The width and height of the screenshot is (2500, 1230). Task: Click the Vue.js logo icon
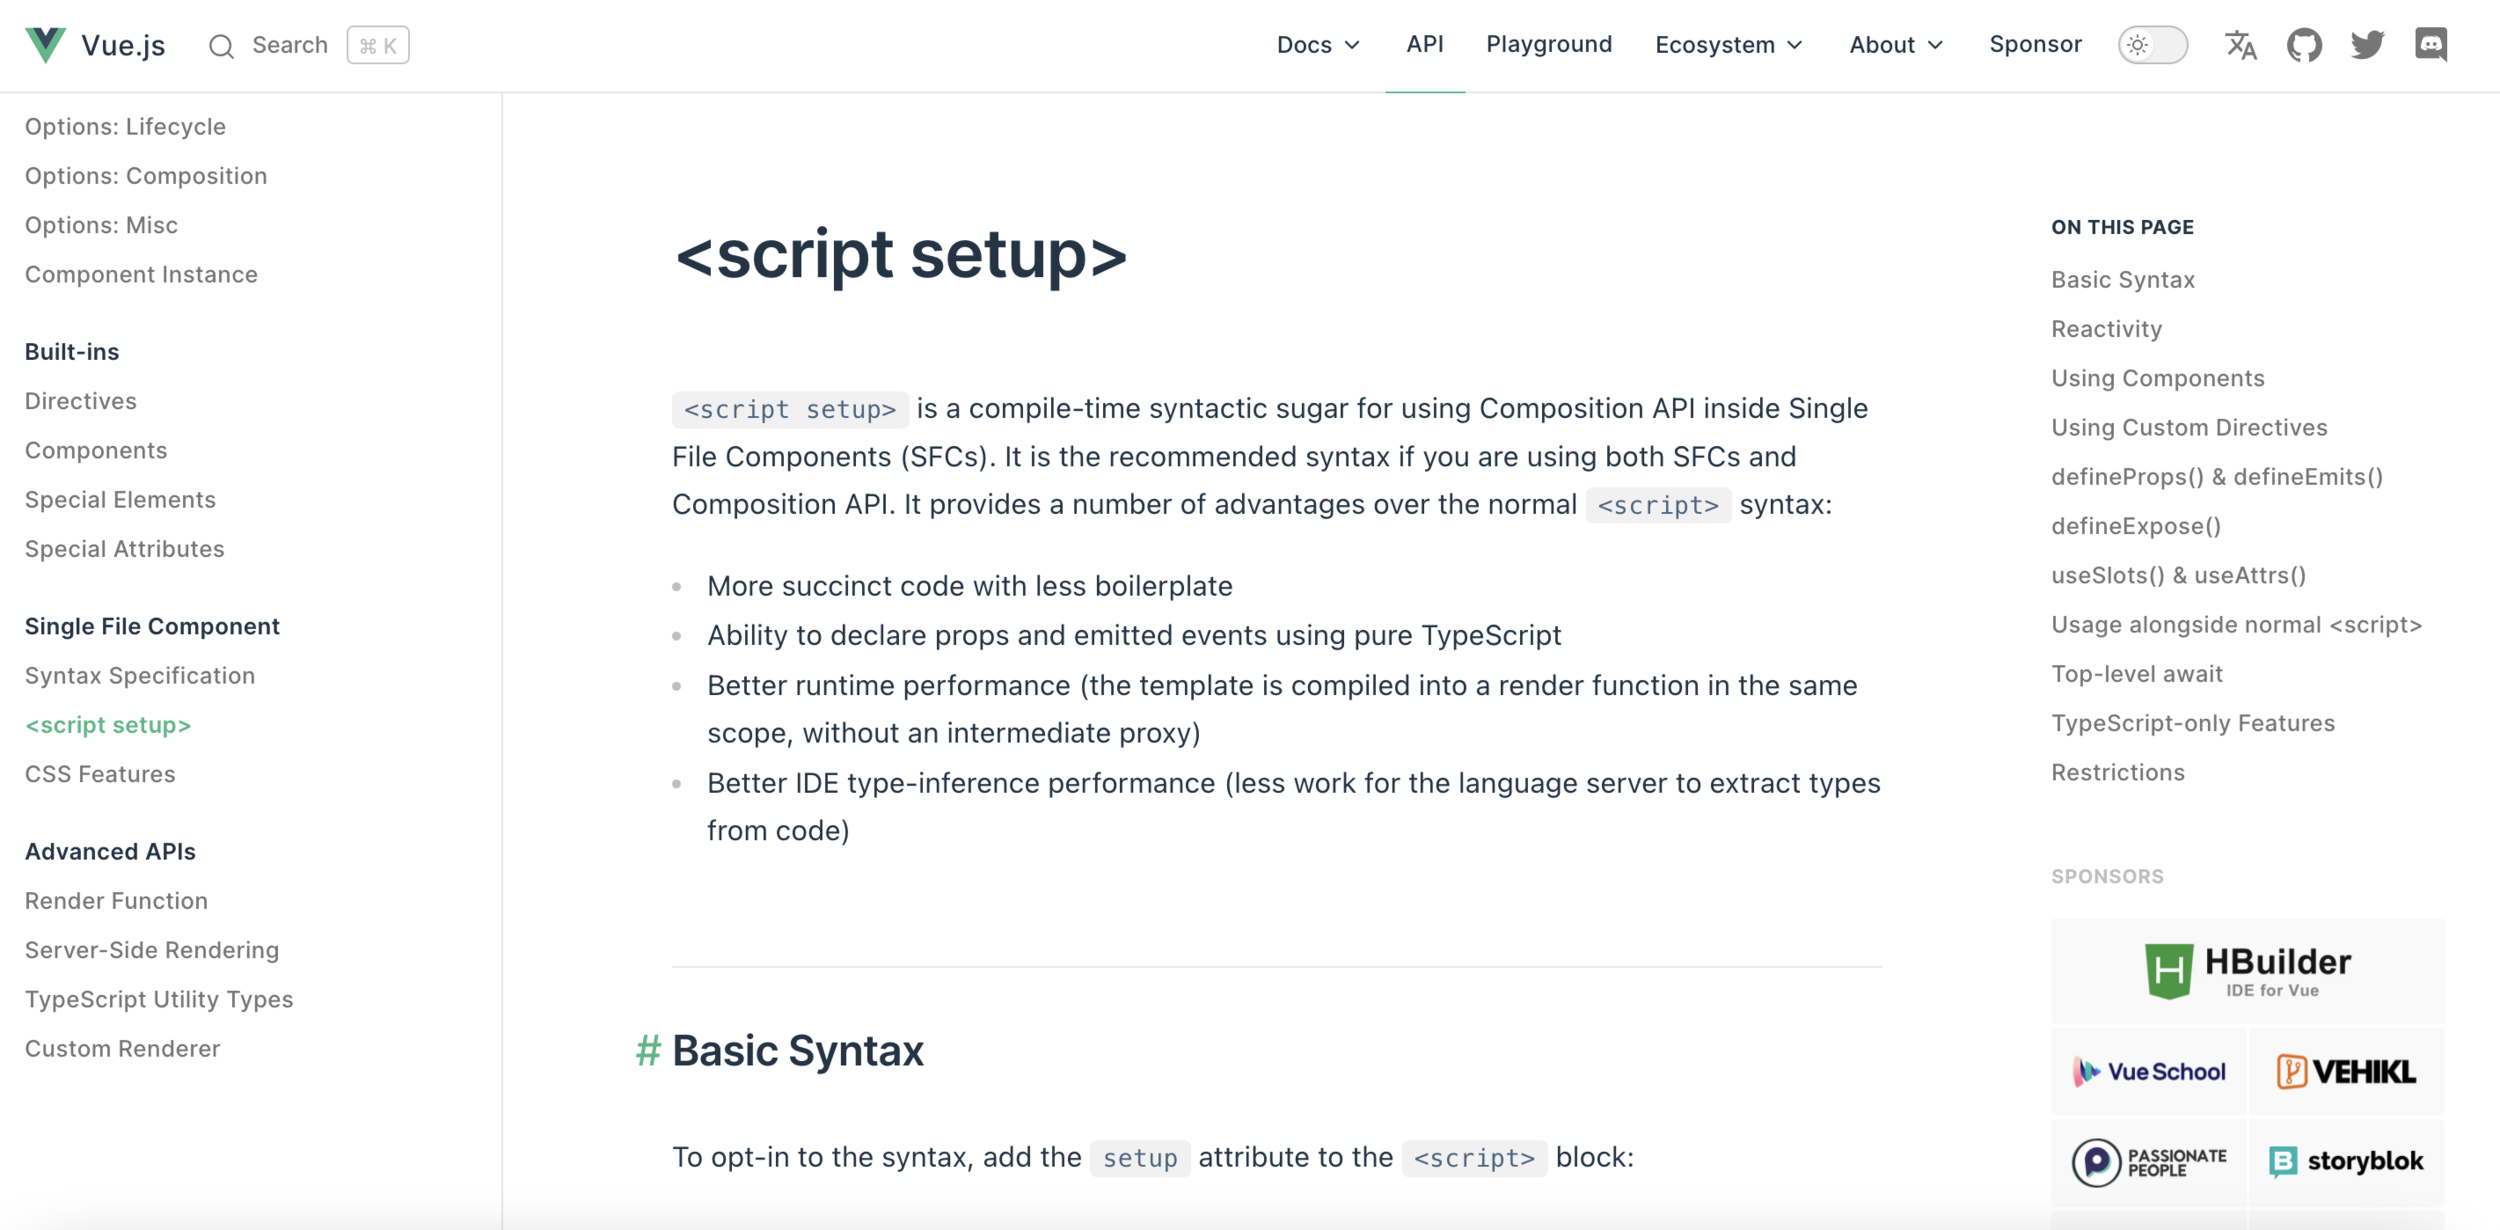click(45, 45)
